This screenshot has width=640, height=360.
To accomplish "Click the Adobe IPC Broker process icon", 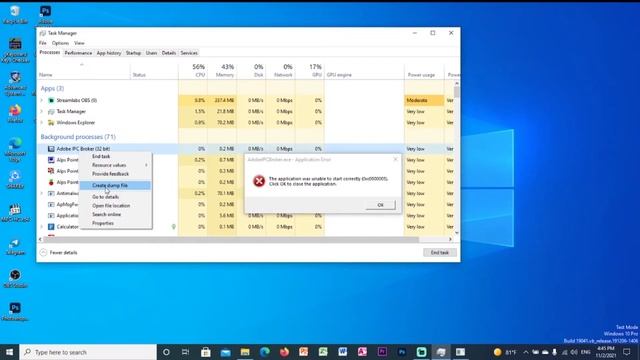I will 51,149.
